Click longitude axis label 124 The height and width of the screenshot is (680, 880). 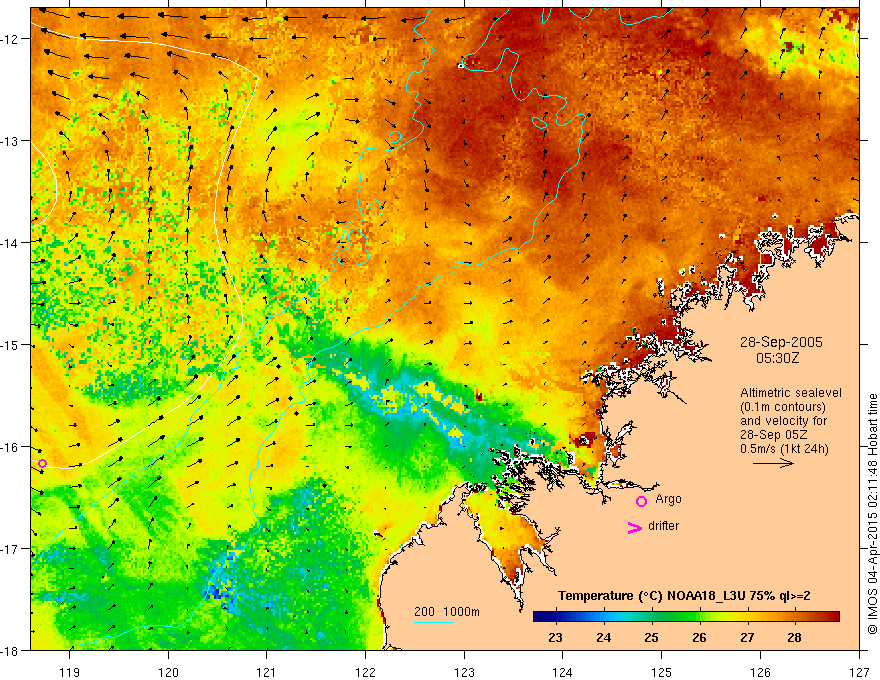(x=563, y=672)
